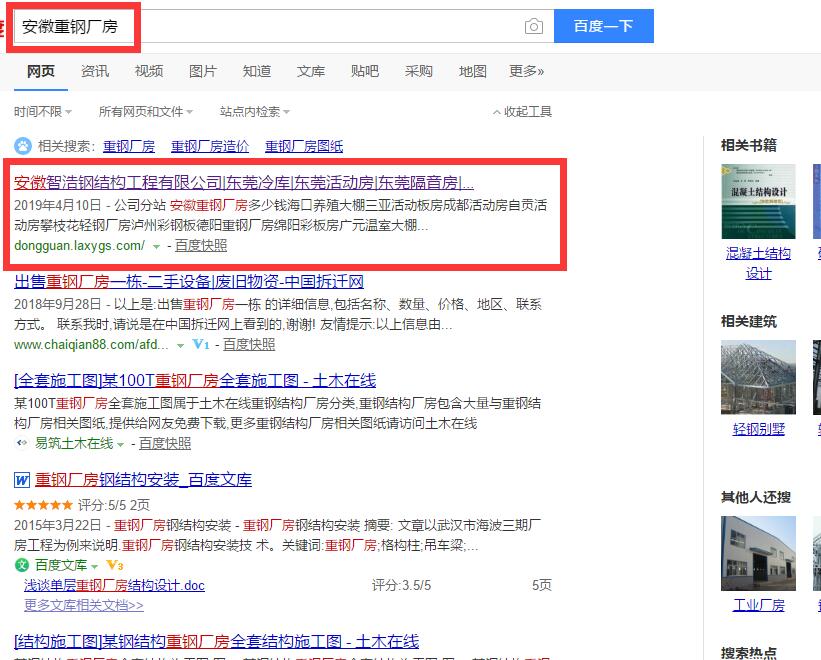The width and height of the screenshot is (821, 660).
Task: Open the www.chaiqian88.com URL link
Action: click(92, 344)
